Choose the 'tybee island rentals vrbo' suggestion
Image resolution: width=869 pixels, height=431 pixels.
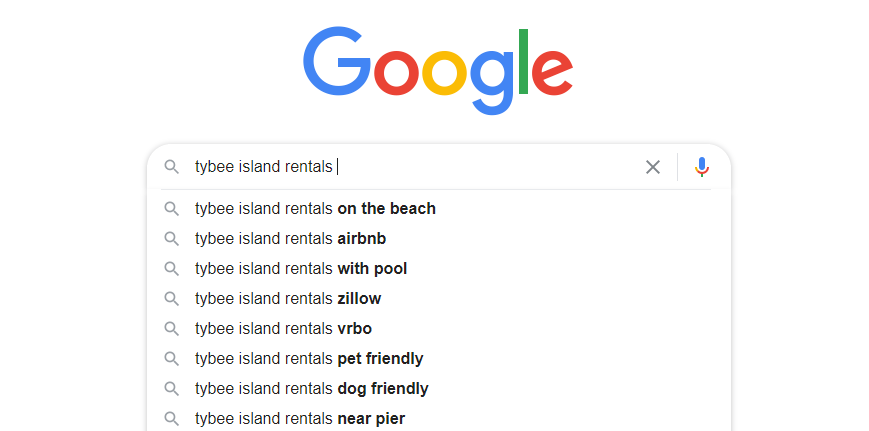439,329
